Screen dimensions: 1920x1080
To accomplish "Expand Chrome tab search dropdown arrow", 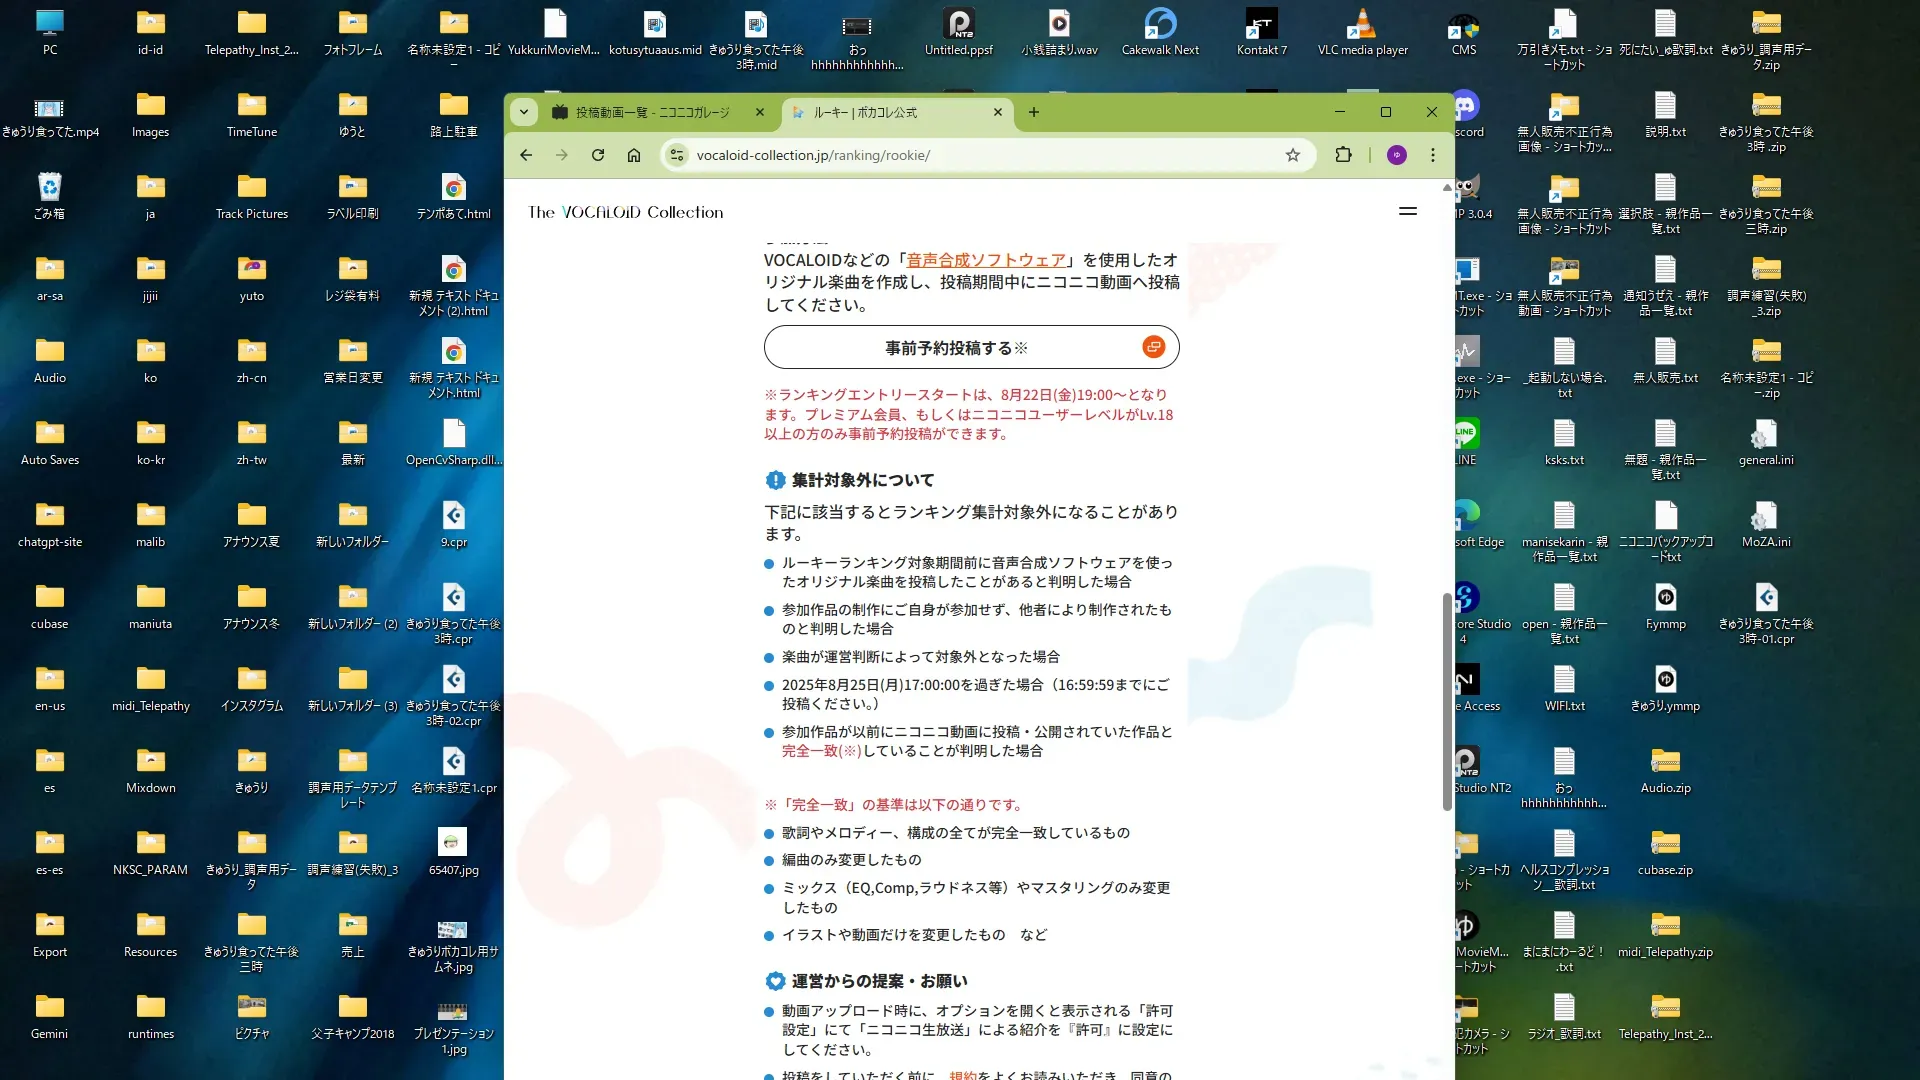I will pyautogui.click(x=524, y=112).
